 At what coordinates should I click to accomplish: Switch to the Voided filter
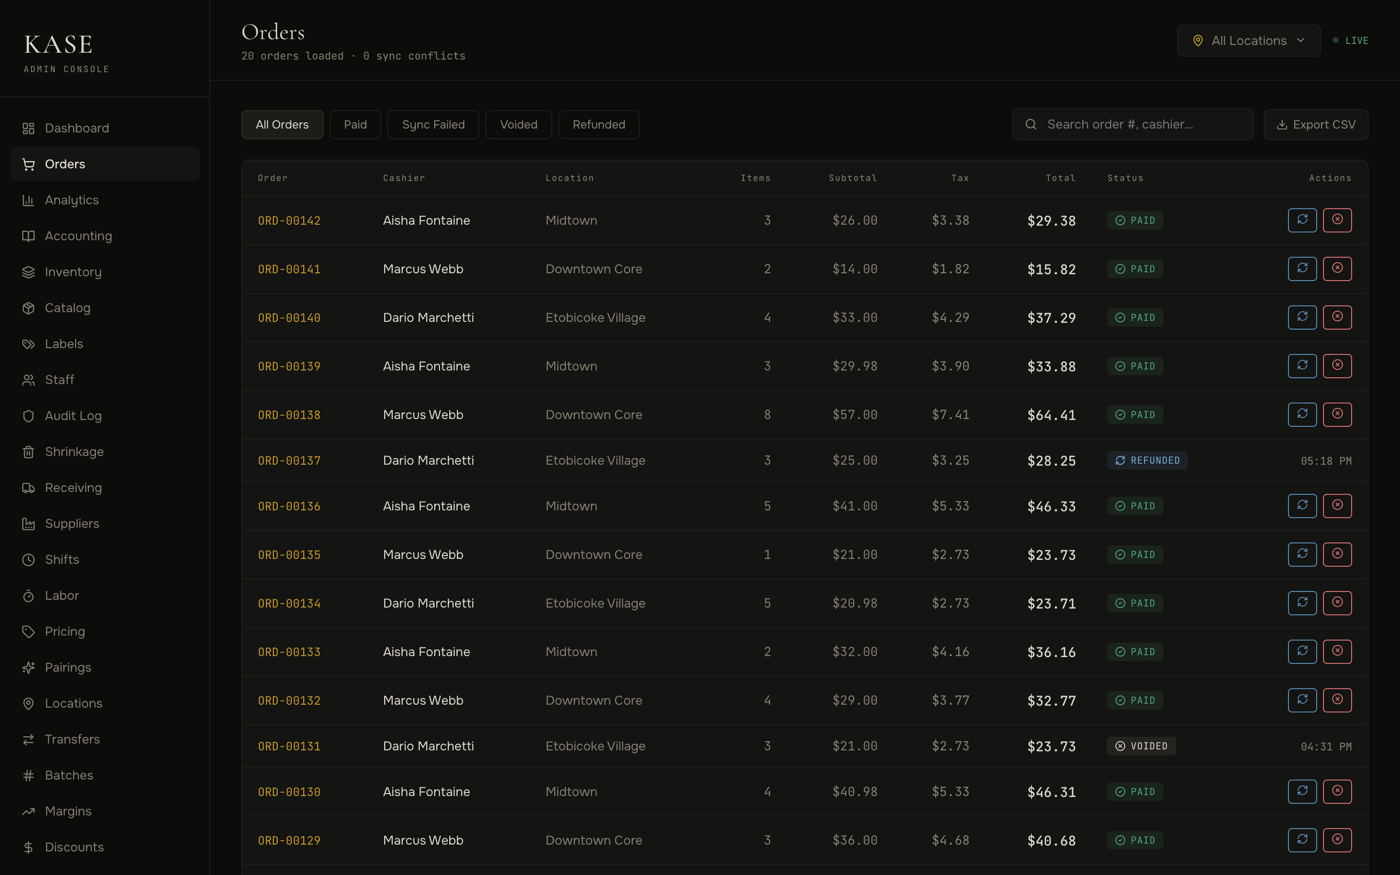(518, 124)
